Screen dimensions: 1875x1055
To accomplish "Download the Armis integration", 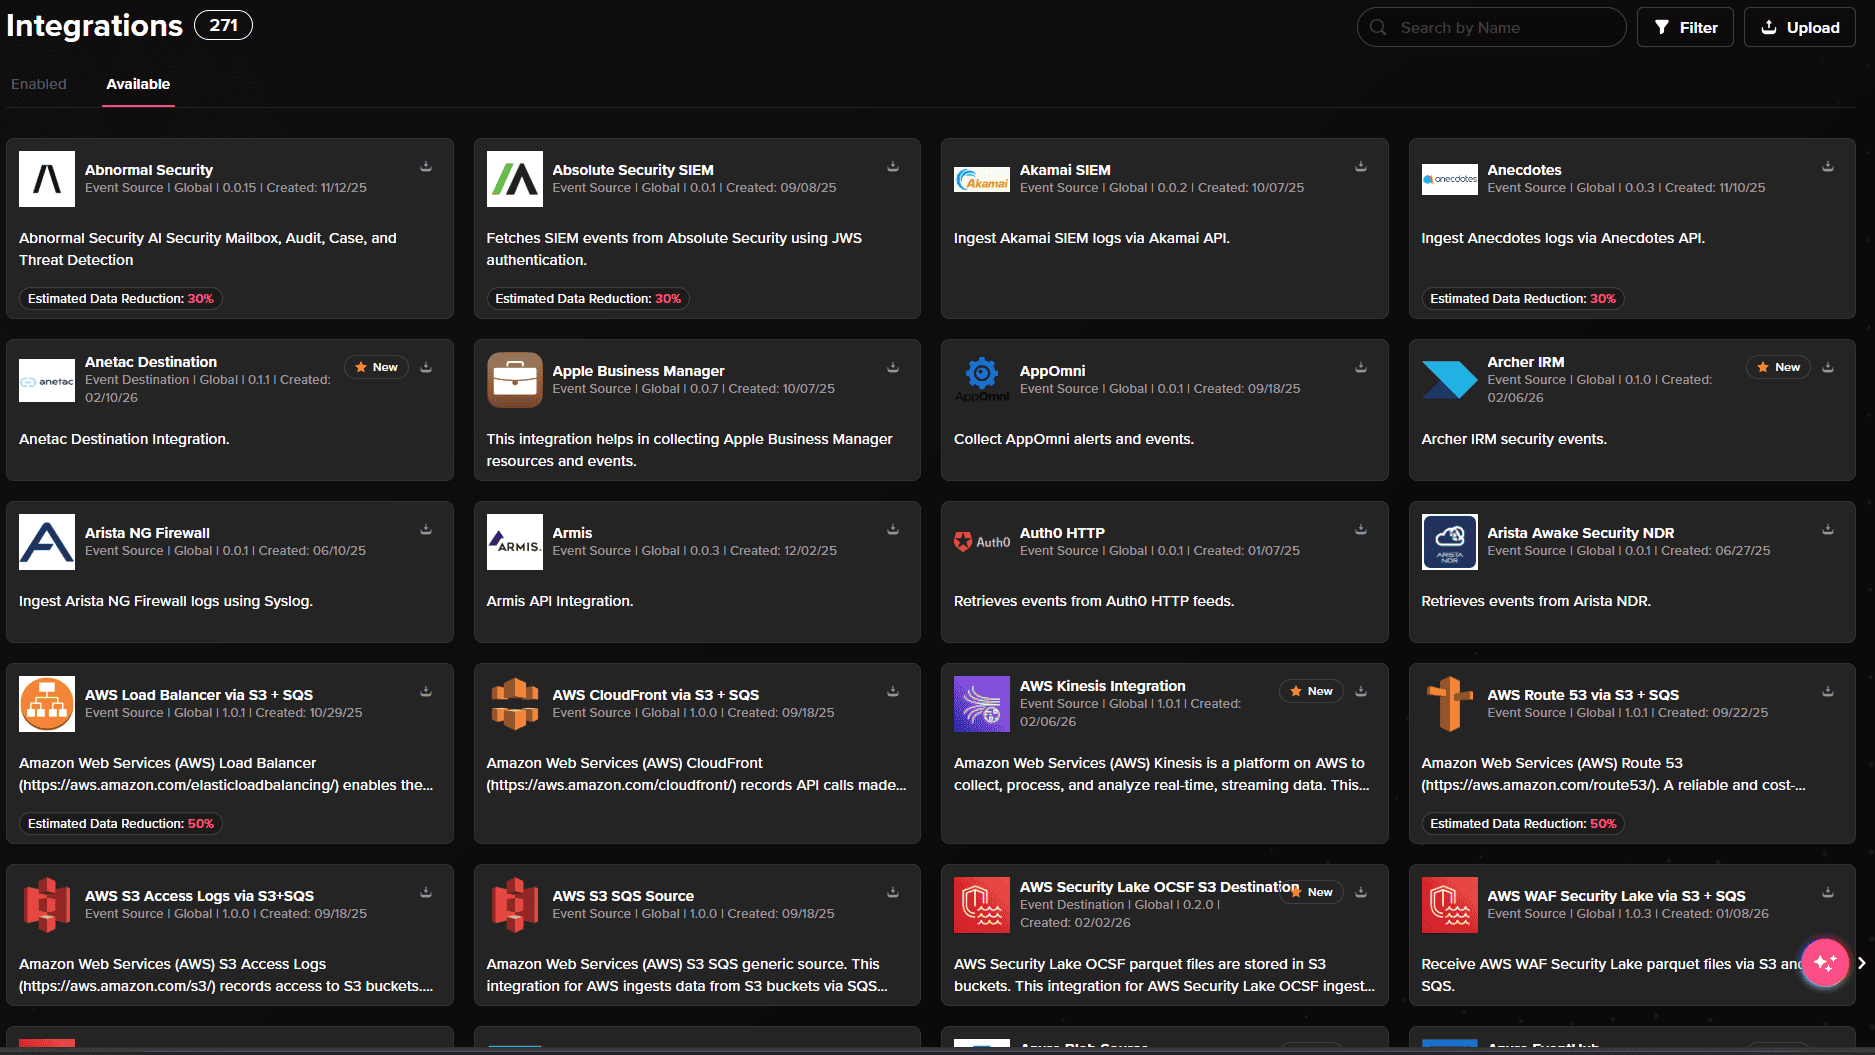I will (893, 530).
